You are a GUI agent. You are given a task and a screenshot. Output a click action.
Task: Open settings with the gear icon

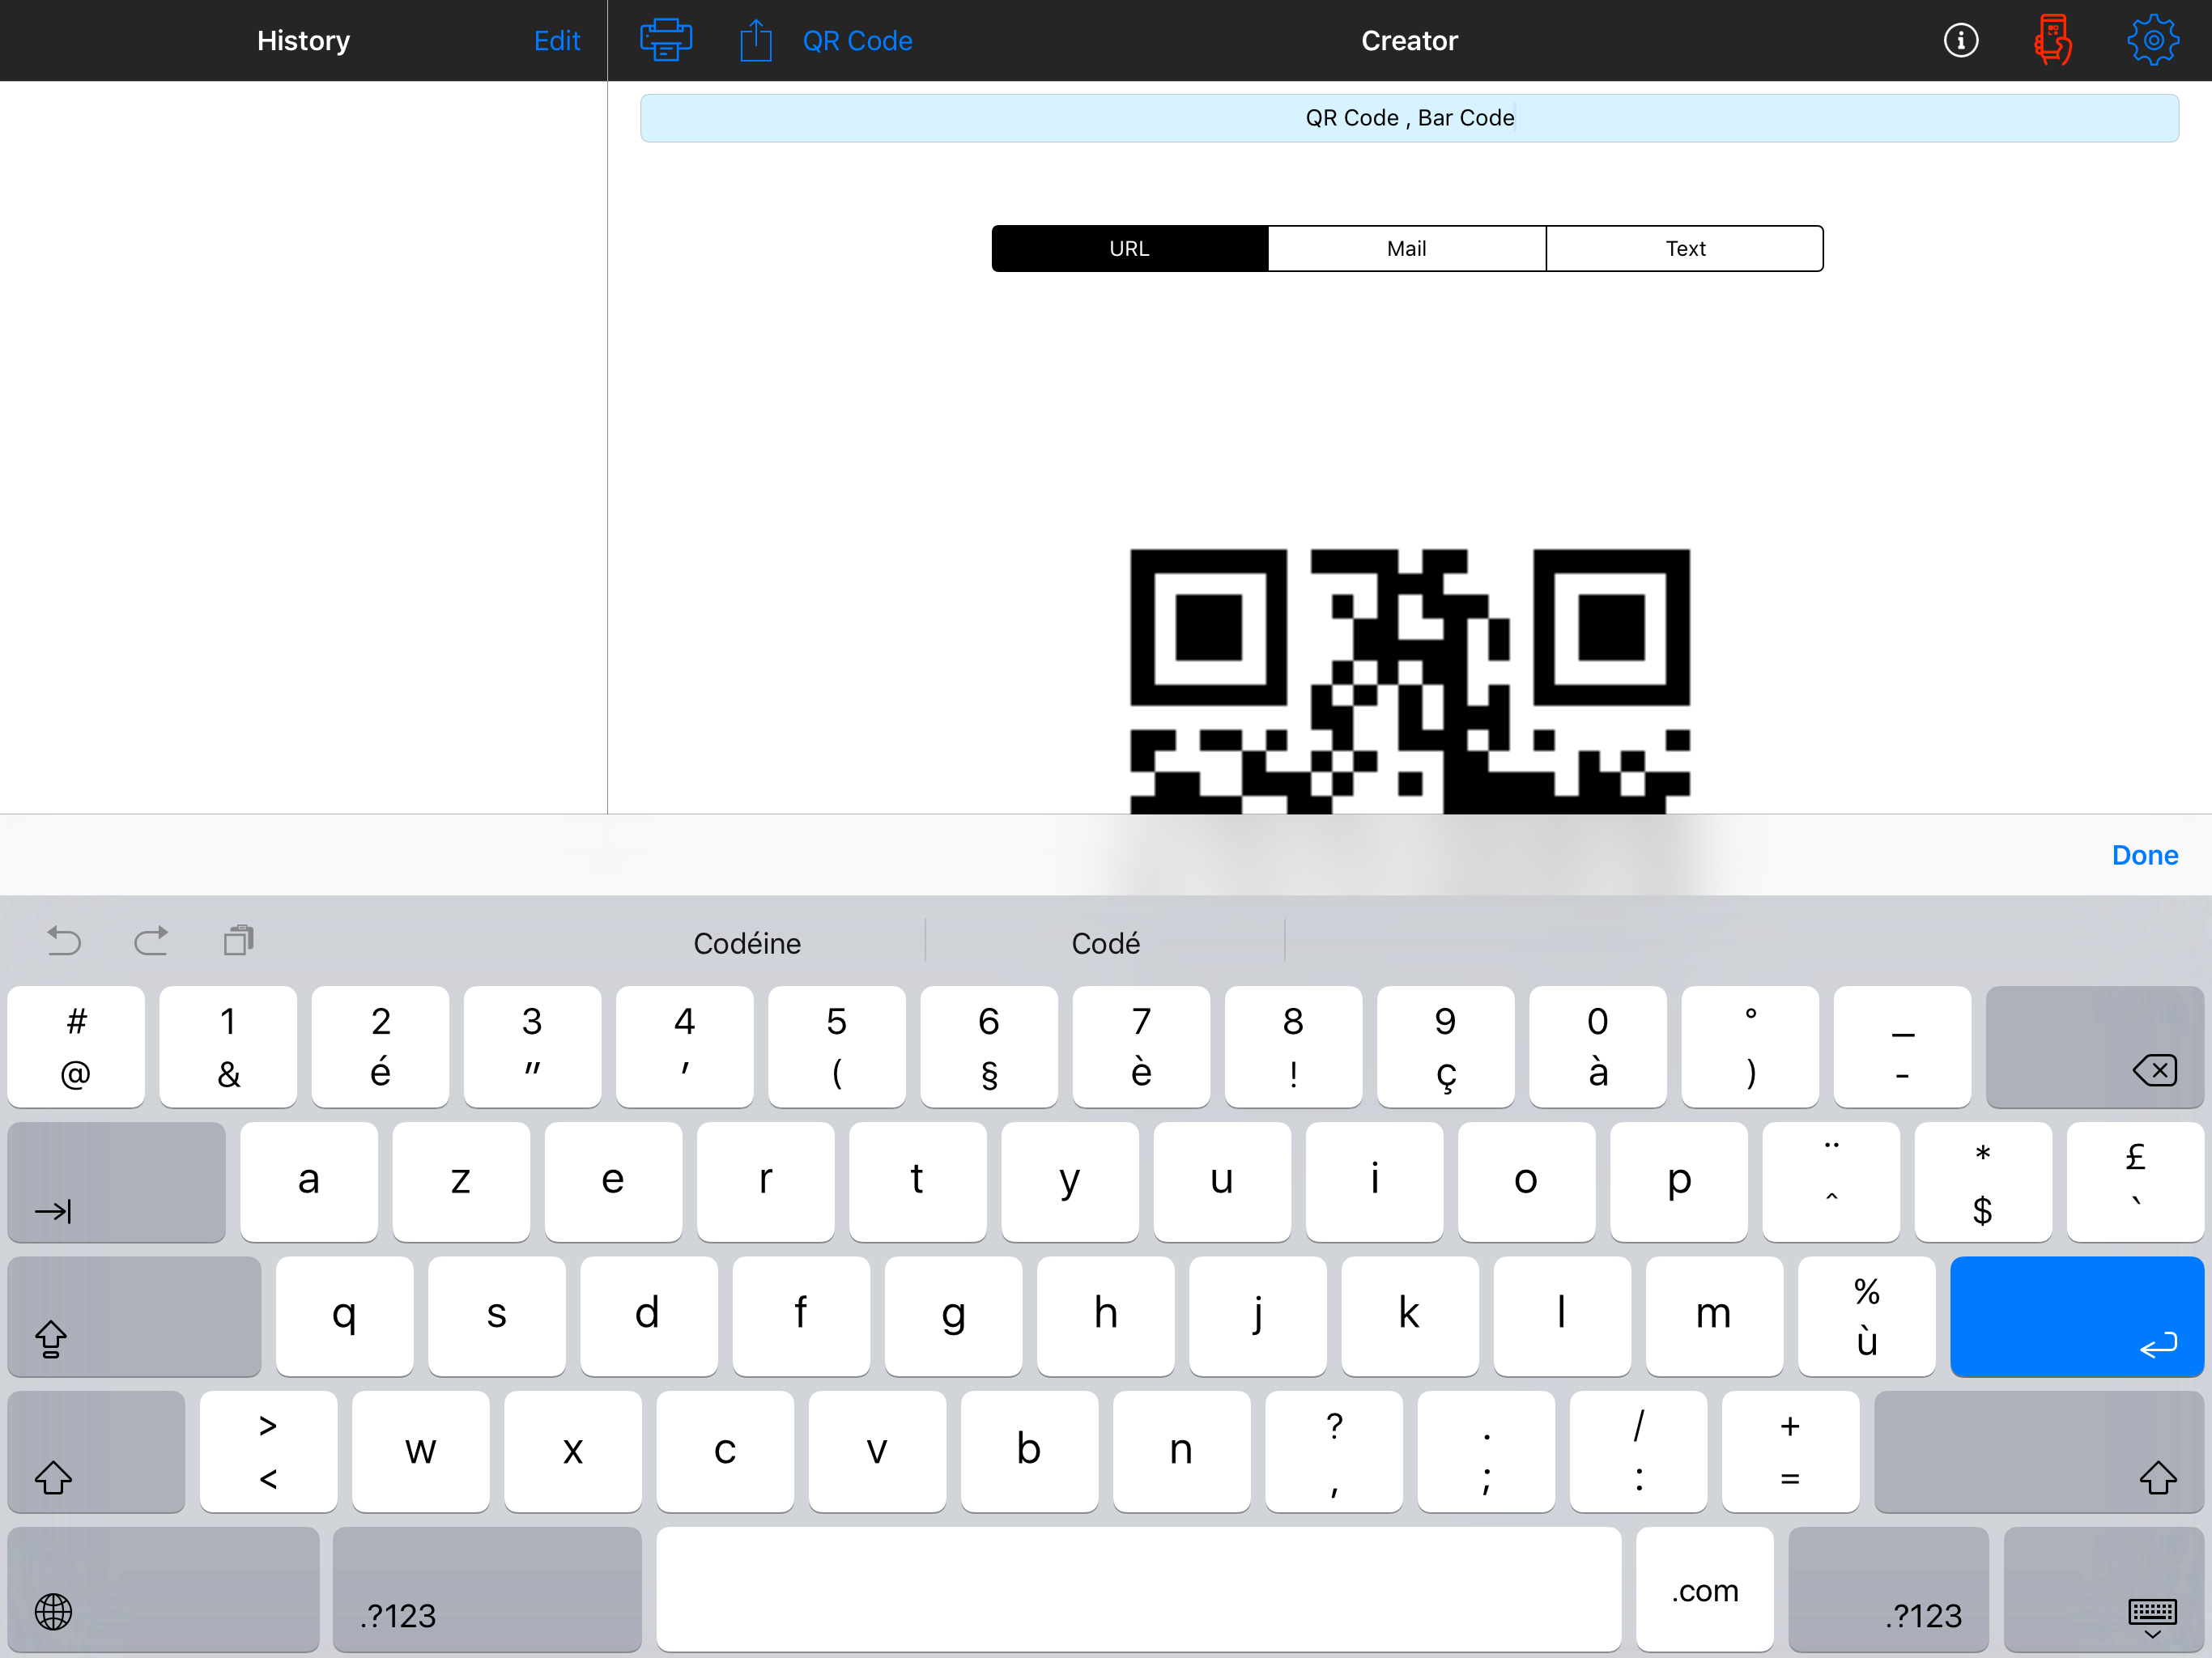click(x=2152, y=40)
